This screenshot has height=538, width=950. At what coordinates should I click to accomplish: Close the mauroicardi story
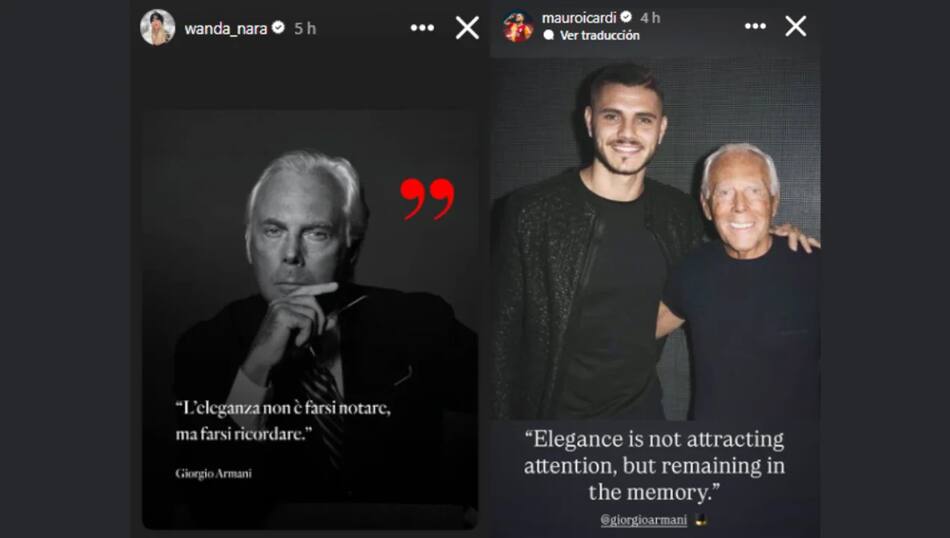[x=796, y=26]
